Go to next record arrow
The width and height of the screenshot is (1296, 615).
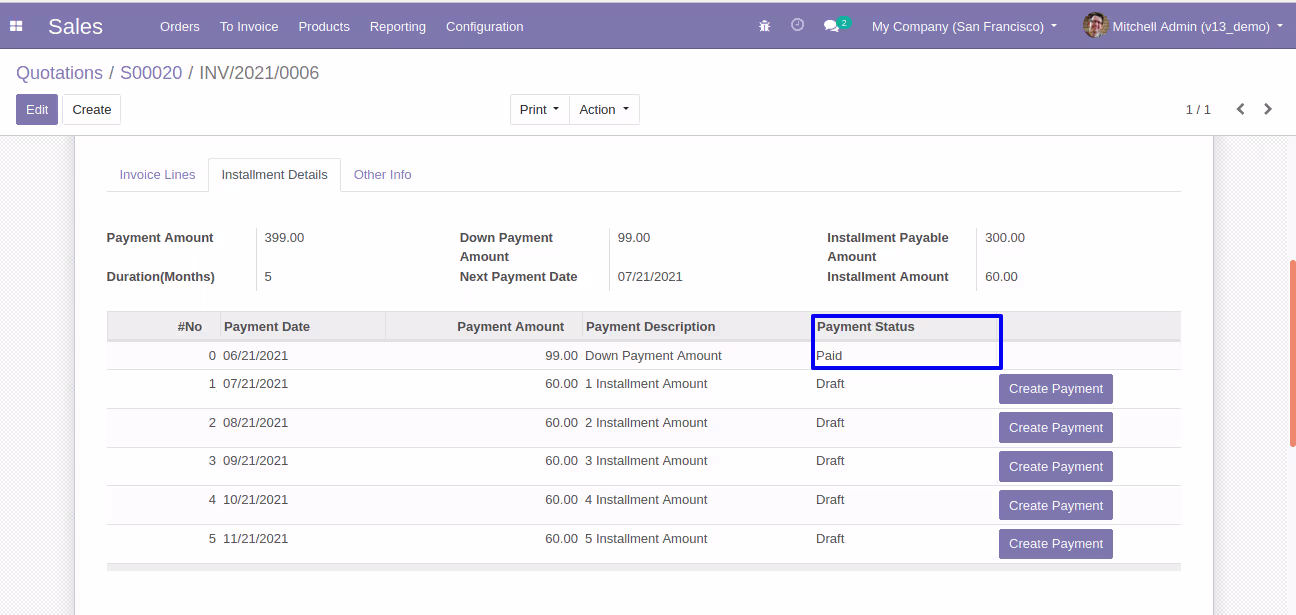pyautogui.click(x=1268, y=109)
